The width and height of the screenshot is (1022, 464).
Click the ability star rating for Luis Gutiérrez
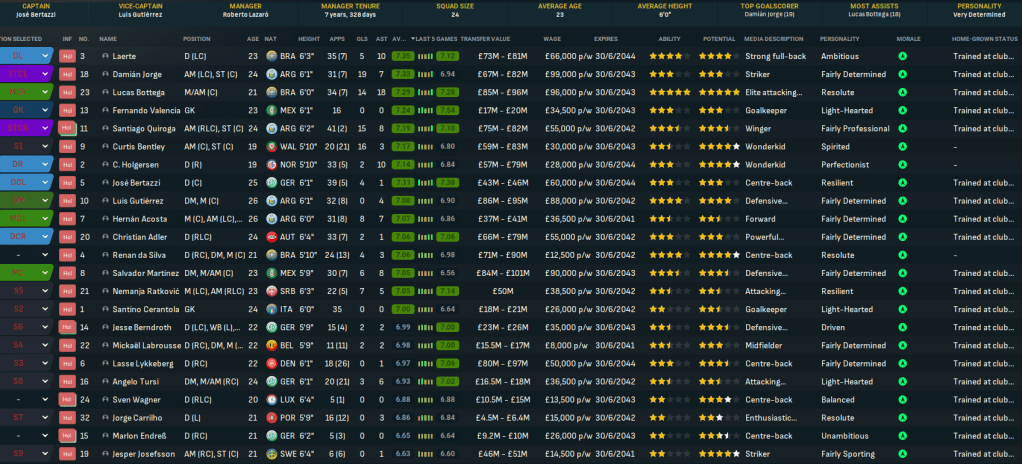(x=664, y=201)
